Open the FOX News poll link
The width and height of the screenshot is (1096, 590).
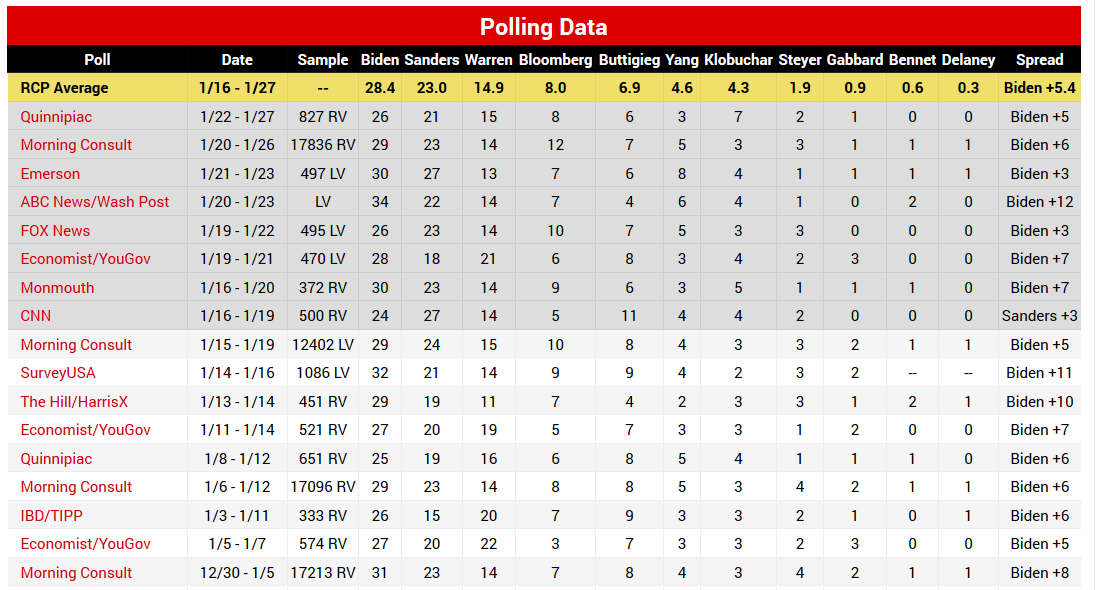click(55, 231)
